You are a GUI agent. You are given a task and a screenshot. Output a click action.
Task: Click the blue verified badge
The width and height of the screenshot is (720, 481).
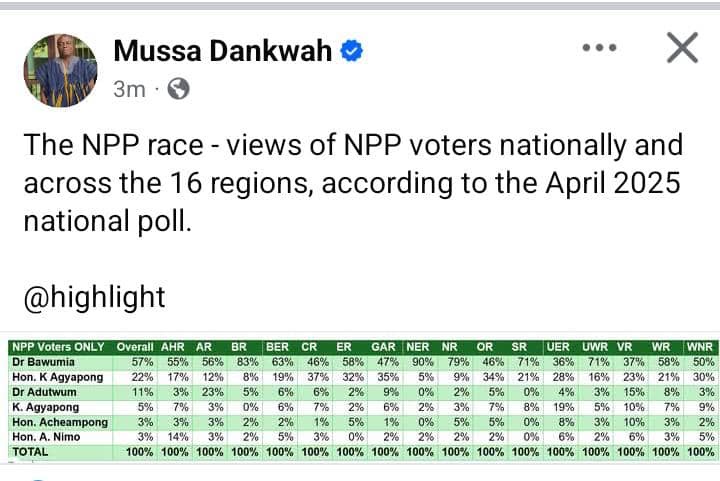coord(351,51)
